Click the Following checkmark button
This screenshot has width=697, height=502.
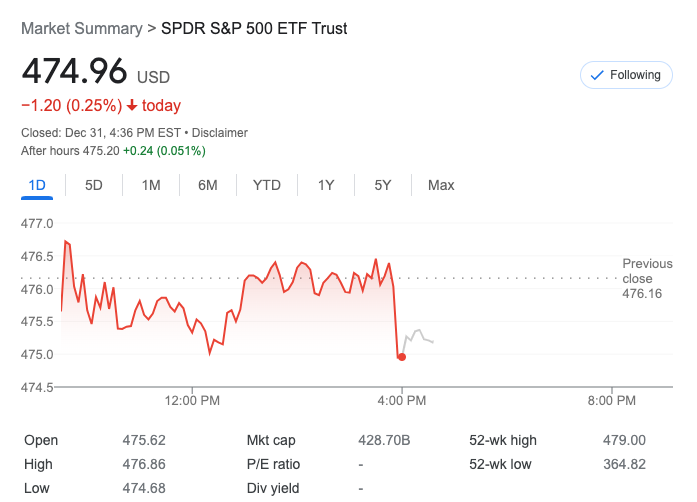click(626, 75)
